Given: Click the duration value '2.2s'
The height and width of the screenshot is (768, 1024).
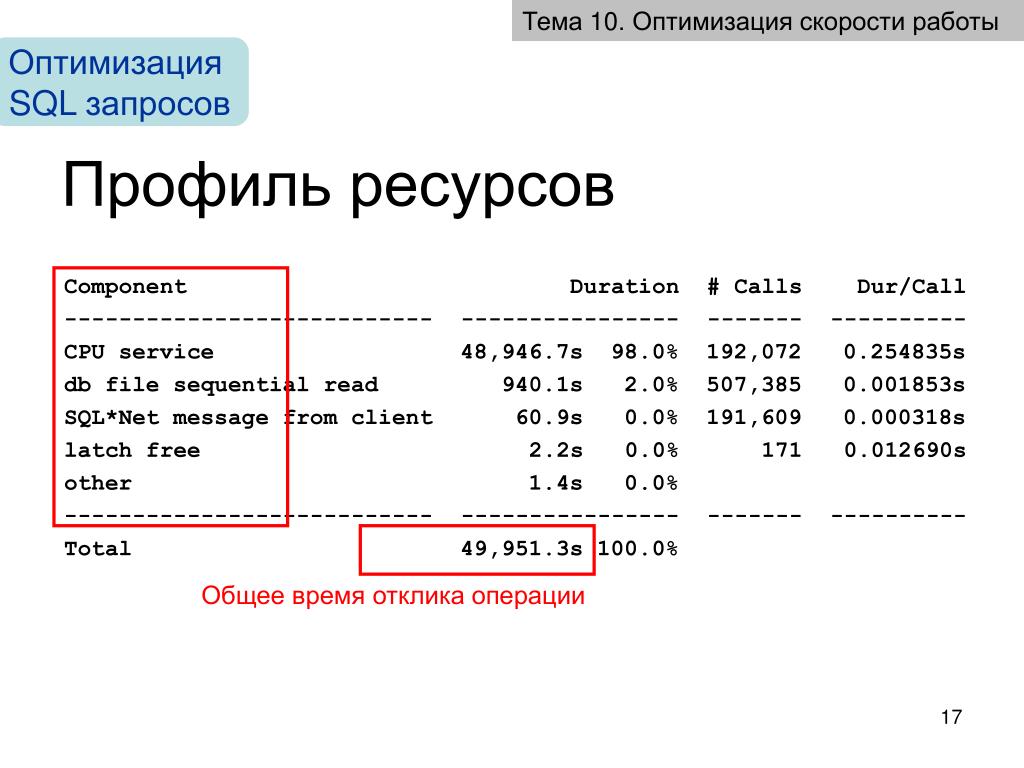Looking at the screenshot, I should pyautogui.click(x=555, y=450).
